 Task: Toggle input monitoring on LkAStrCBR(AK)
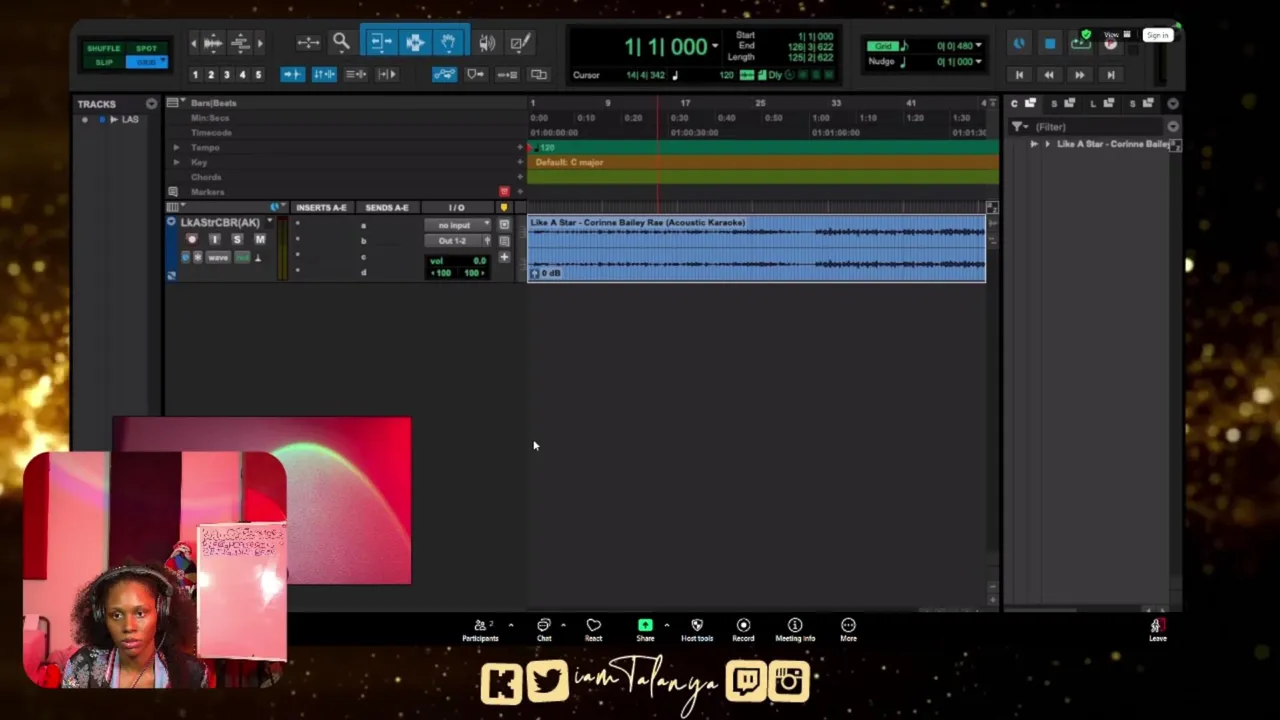click(x=214, y=240)
